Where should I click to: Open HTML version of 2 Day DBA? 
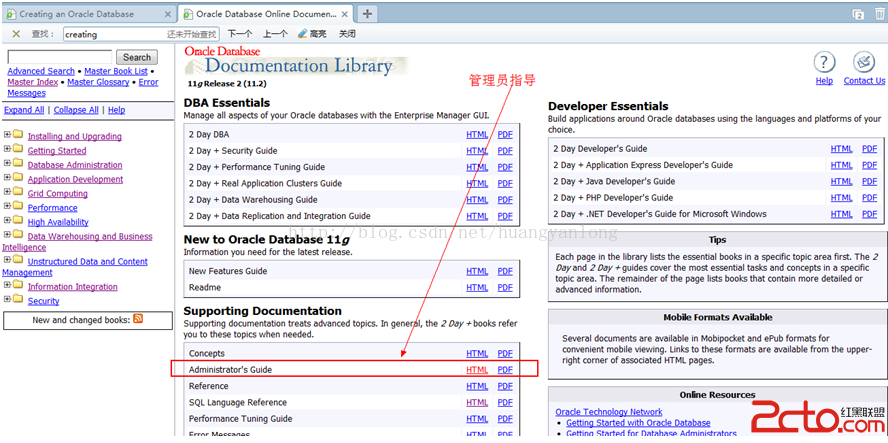tap(477, 135)
